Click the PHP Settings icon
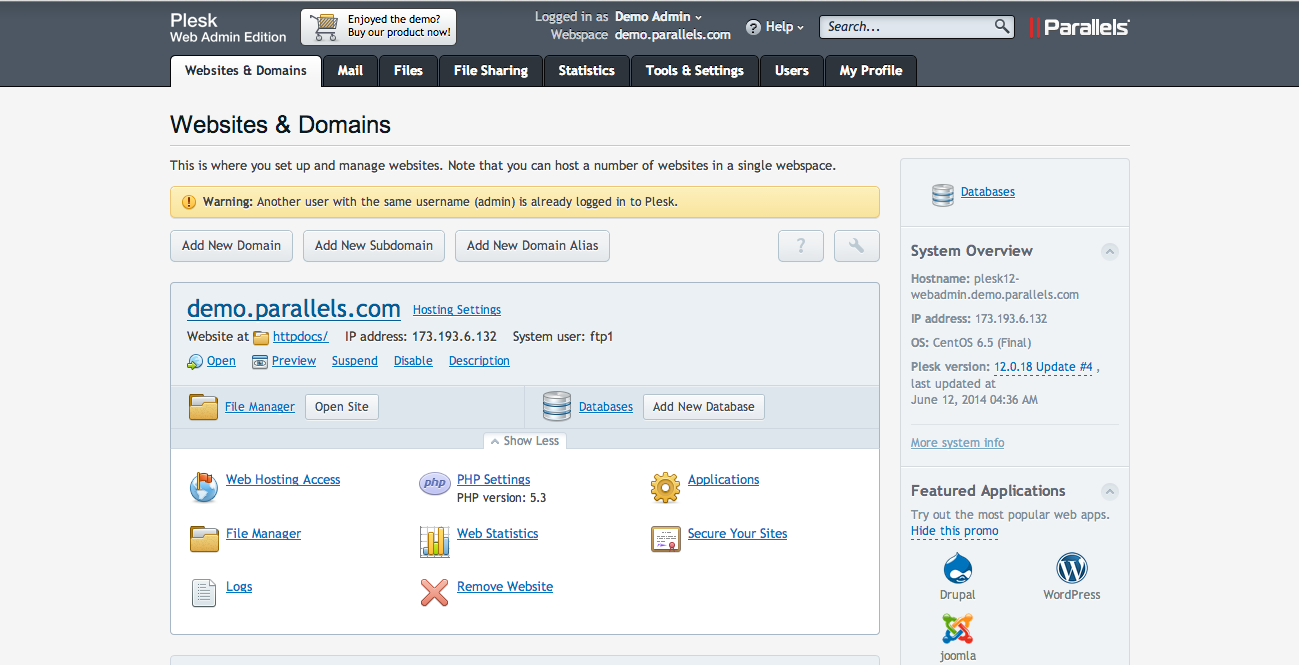1299x665 pixels. pyautogui.click(x=435, y=484)
